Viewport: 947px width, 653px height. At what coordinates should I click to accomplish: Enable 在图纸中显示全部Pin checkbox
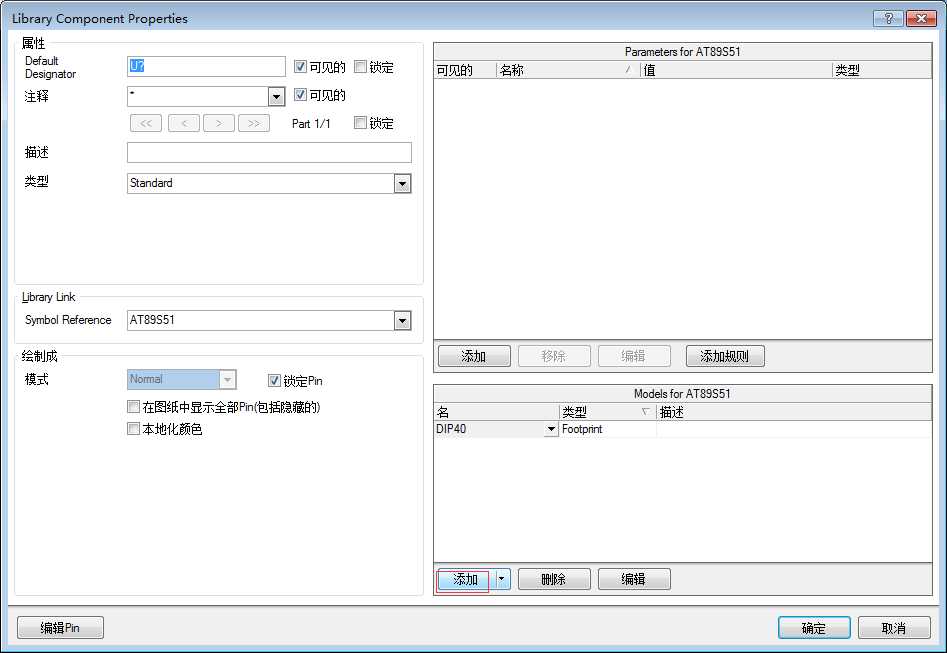pyautogui.click(x=133, y=407)
